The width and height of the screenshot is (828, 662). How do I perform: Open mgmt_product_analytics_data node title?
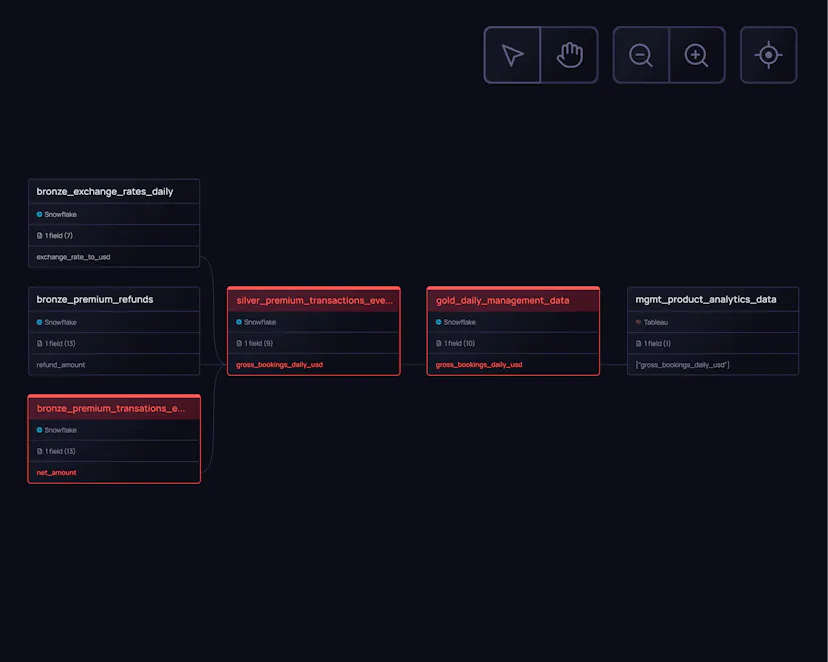pos(705,299)
